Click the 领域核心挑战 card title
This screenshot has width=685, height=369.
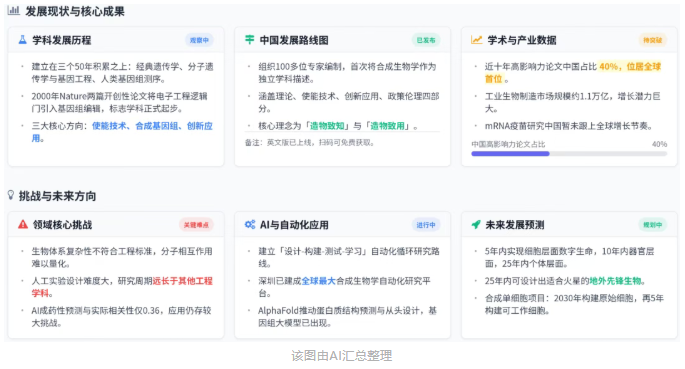click(x=62, y=225)
